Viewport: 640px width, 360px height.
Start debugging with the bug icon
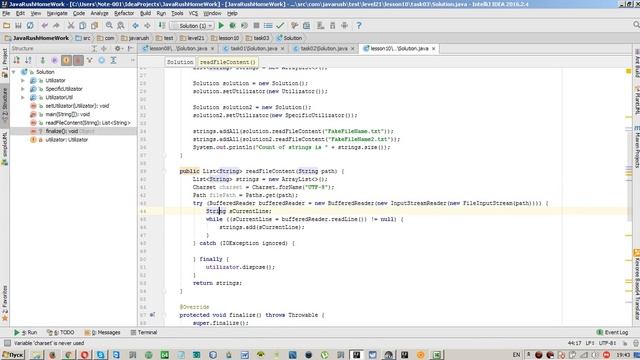point(233,26)
